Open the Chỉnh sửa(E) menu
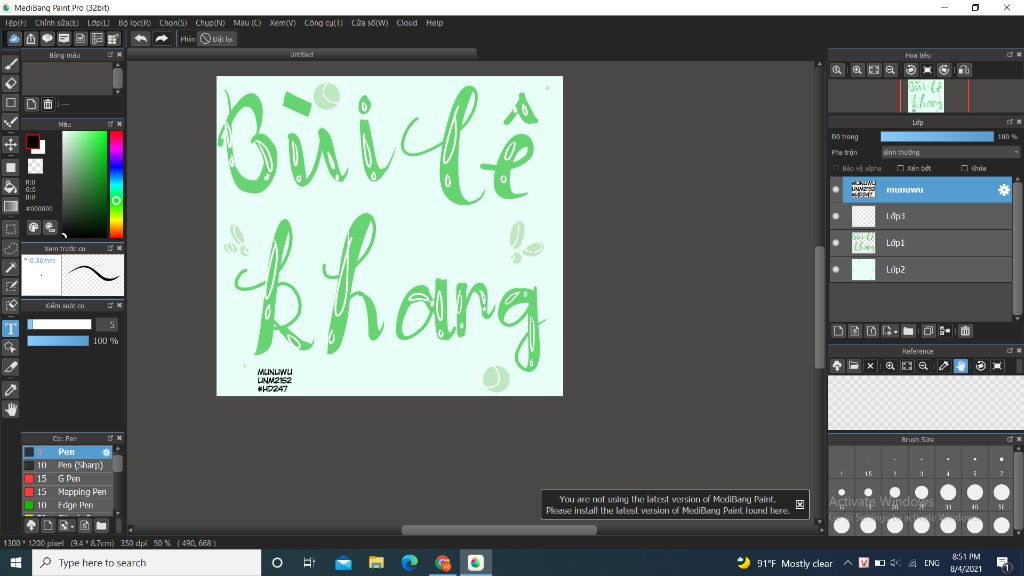Image resolution: width=1024 pixels, height=576 pixels. pos(57,23)
